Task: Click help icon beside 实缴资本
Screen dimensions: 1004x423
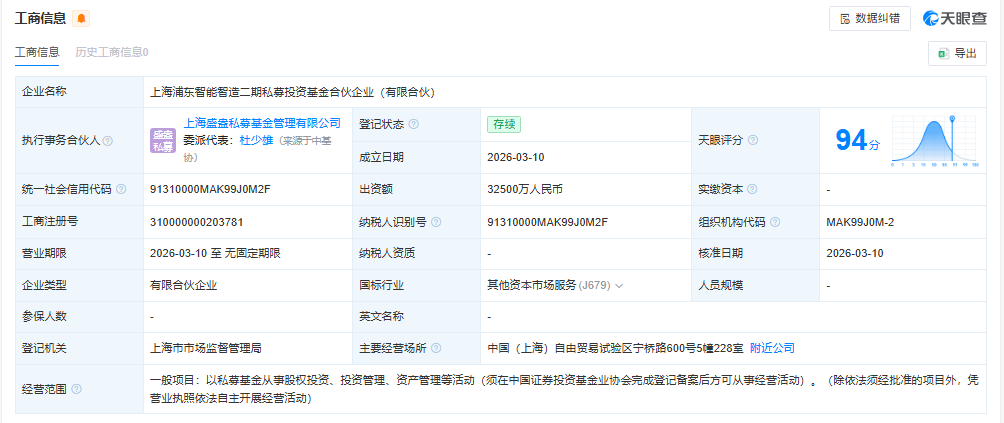Action: pyautogui.click(x=753, y=190)
